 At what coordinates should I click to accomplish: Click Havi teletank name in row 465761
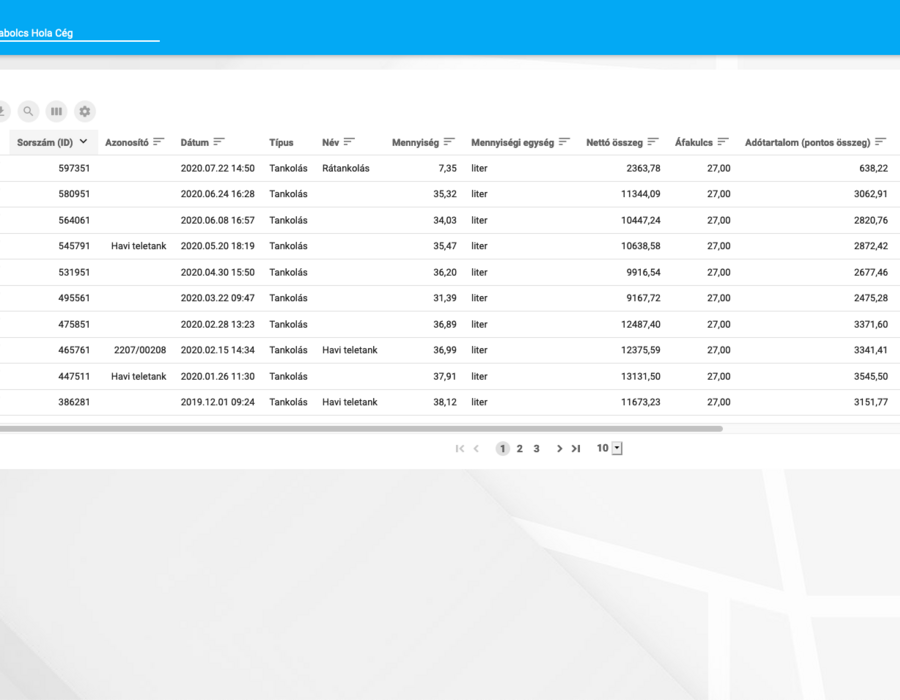[350, 350]
